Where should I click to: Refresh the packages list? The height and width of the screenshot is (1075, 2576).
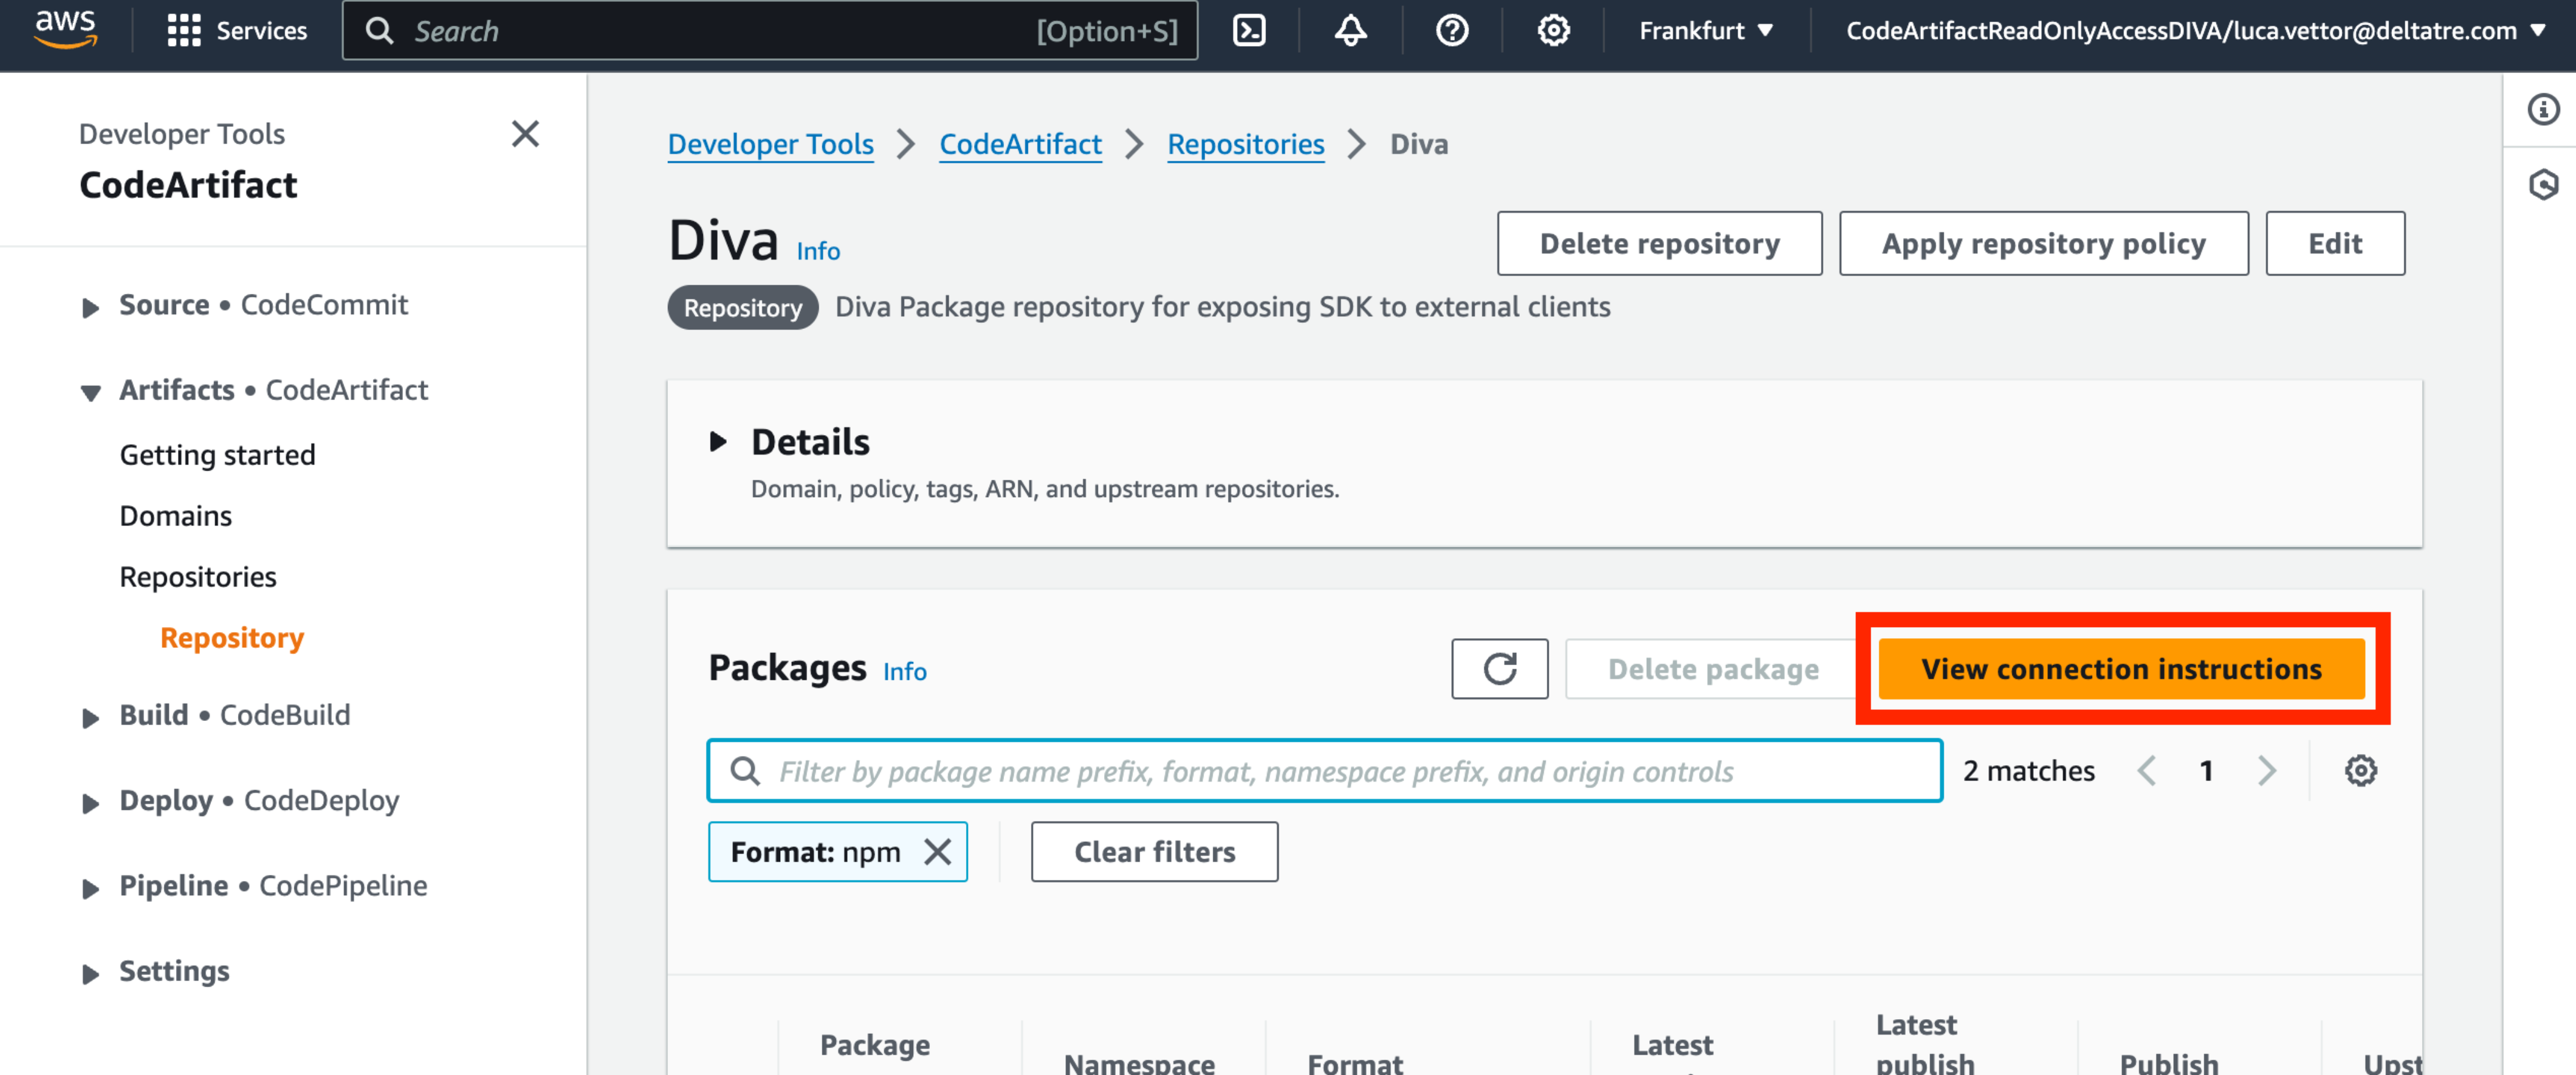click(1499, 669)
